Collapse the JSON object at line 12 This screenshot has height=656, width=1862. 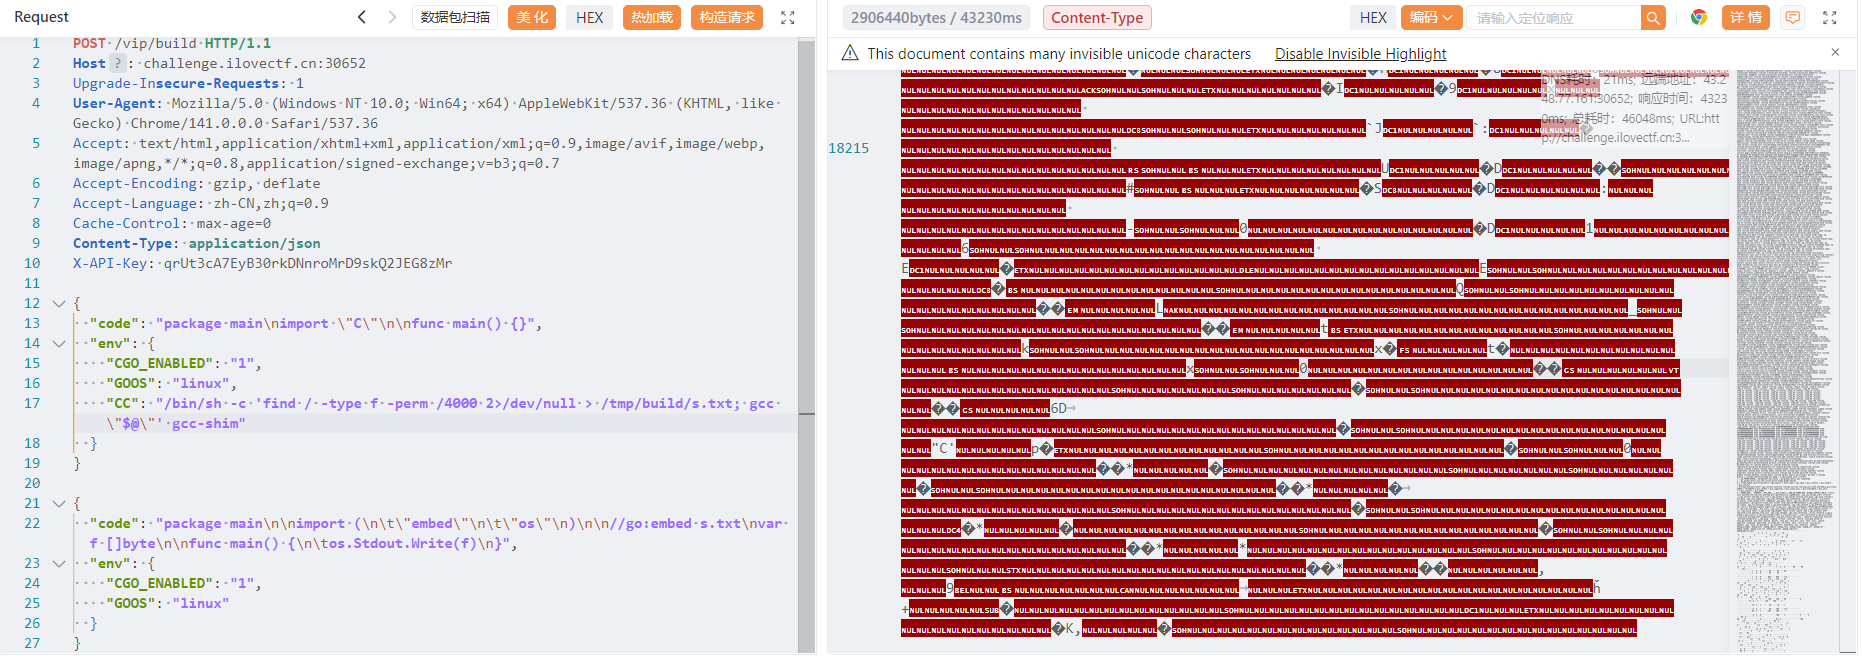pos(59,303)
